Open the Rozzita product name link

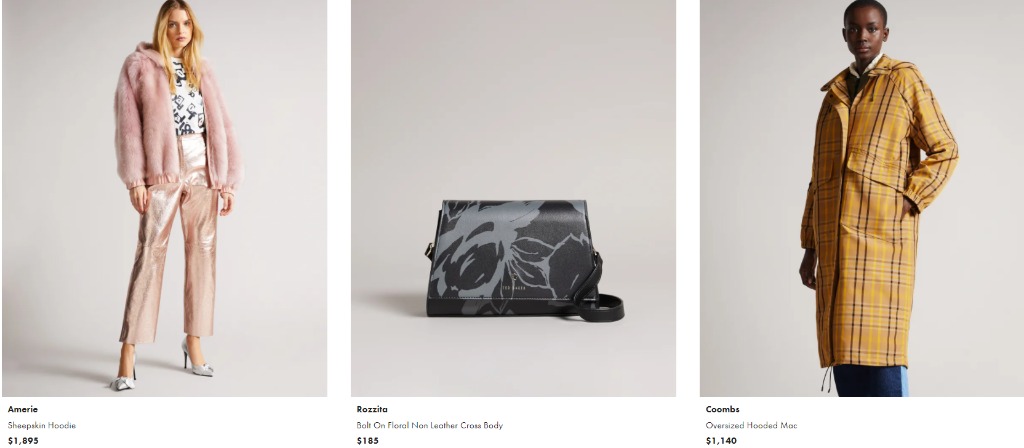coord(372,409)
